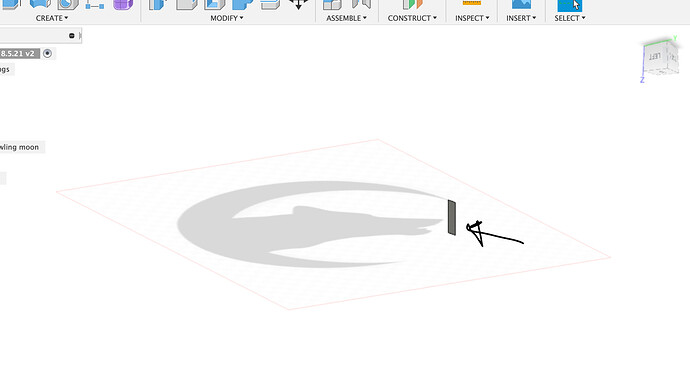Activate the radio button beside 8.5.21 v2
This screenshot has height=385, width=690.
48,54
